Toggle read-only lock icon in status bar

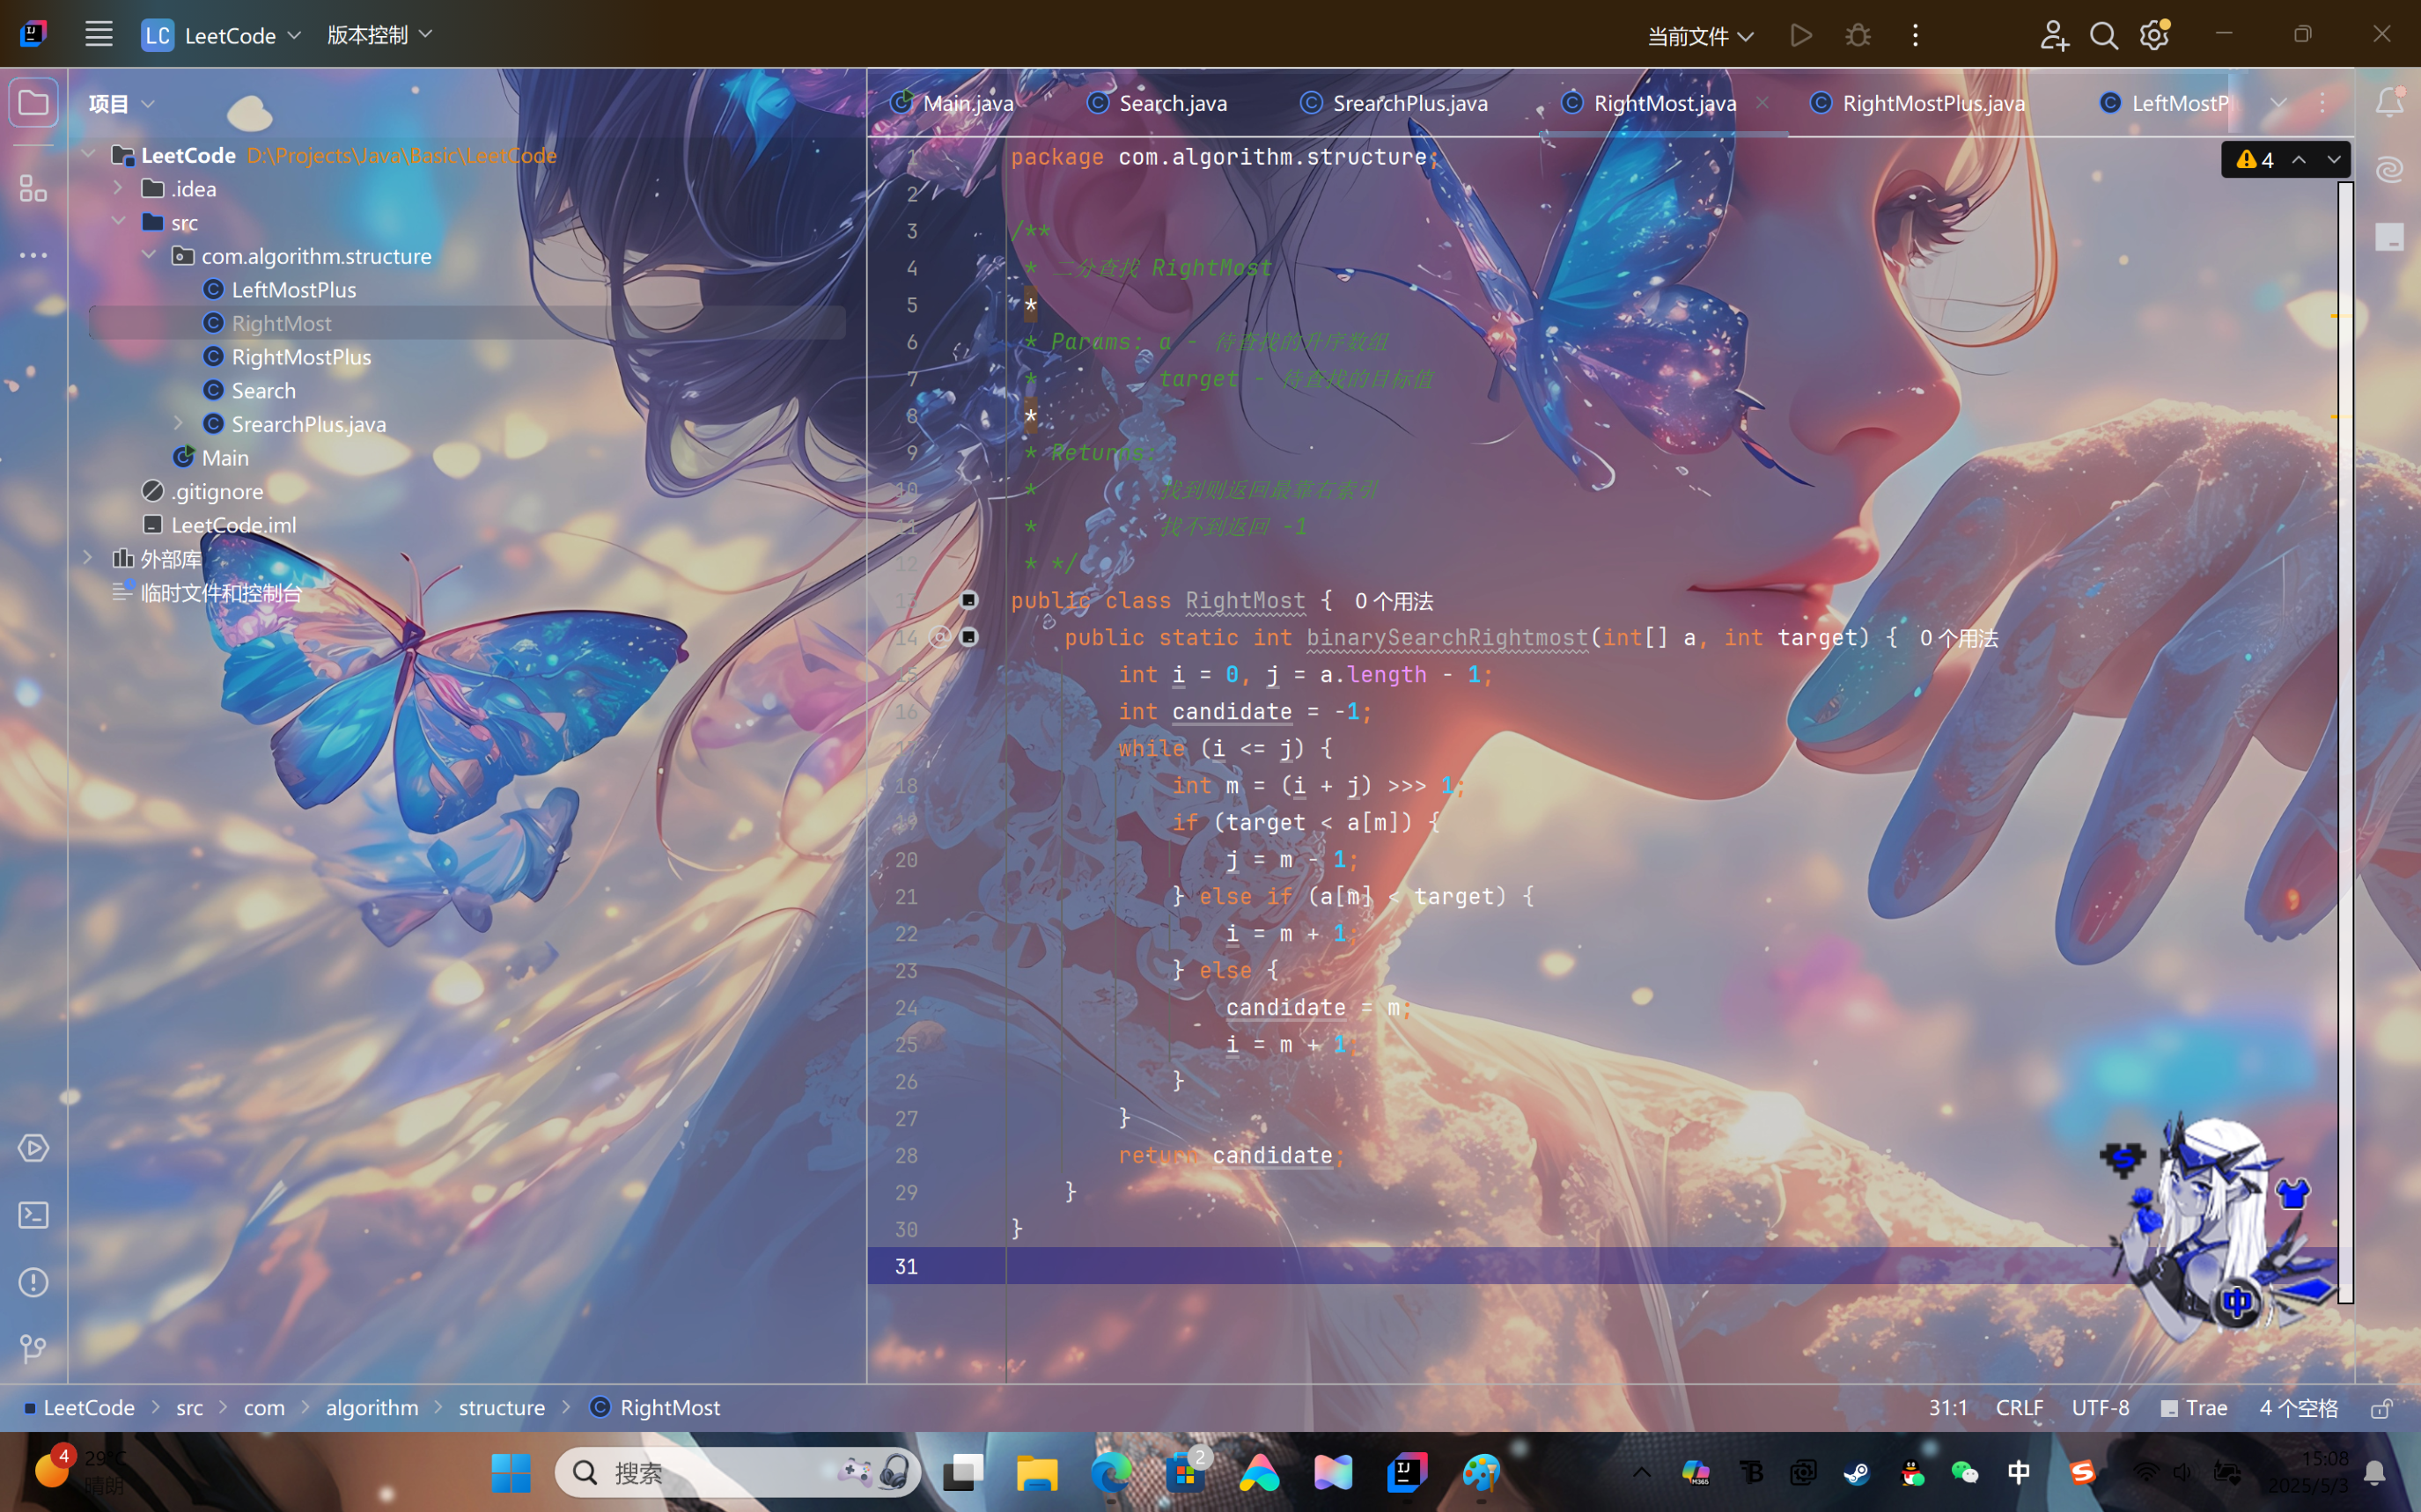[2382, 1408]
